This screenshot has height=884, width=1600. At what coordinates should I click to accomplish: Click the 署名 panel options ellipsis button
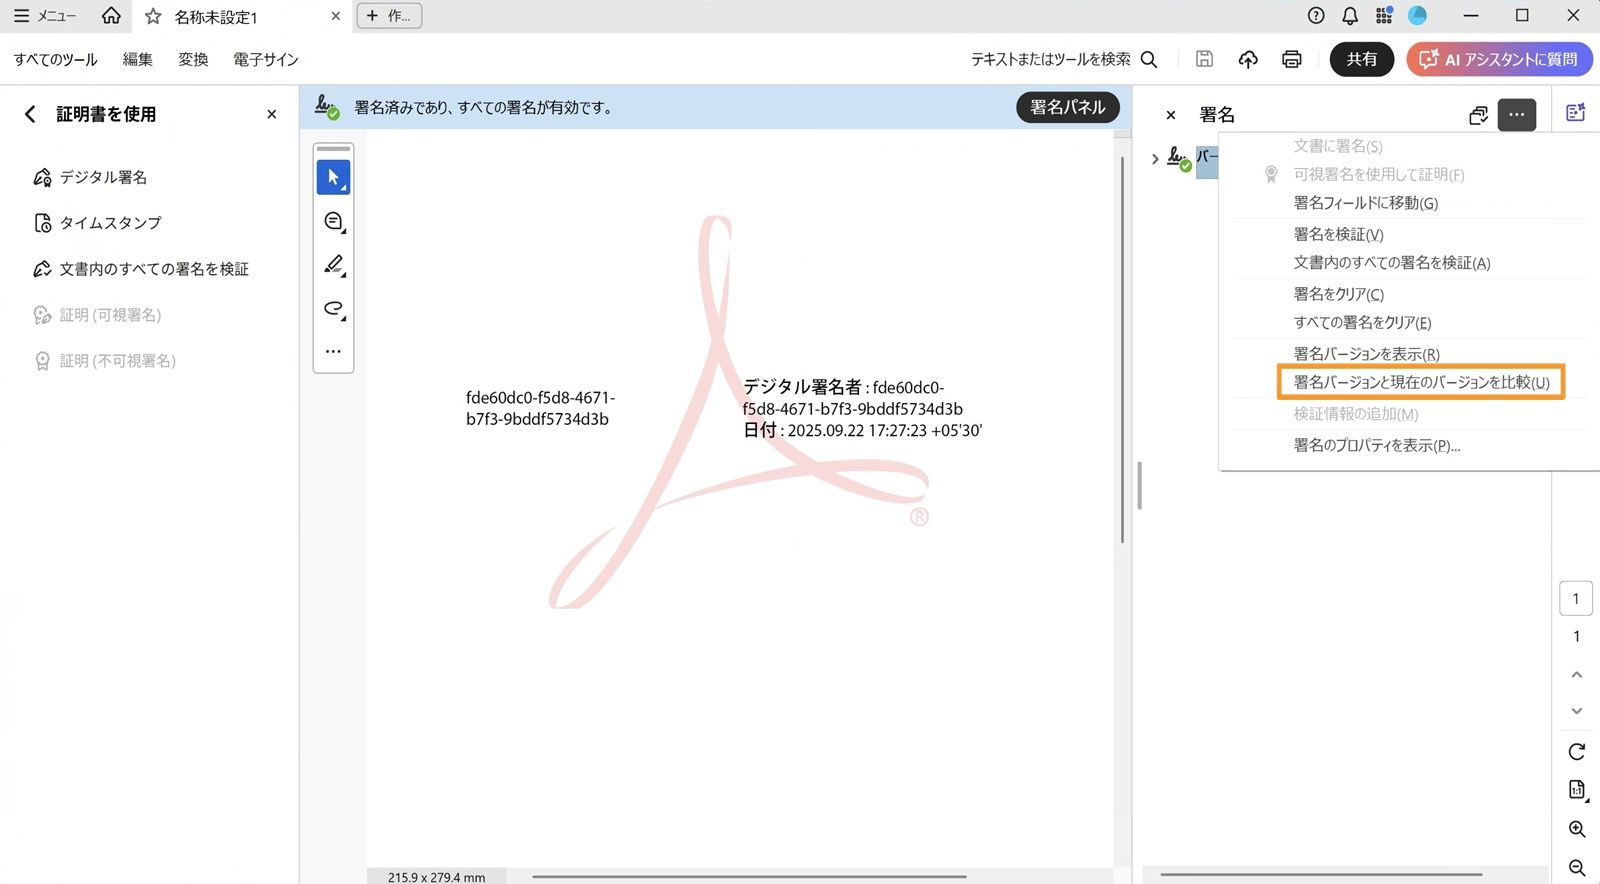tap(1517, 115)
